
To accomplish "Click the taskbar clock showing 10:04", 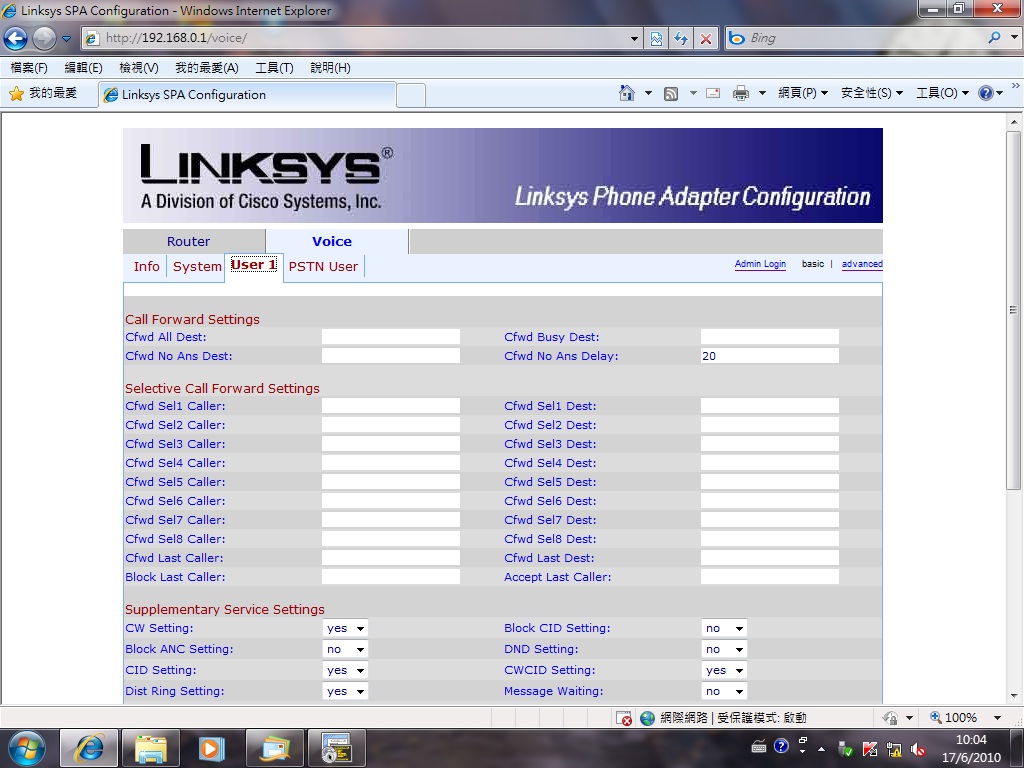I will pyautogui.click(x=971, y=748).
